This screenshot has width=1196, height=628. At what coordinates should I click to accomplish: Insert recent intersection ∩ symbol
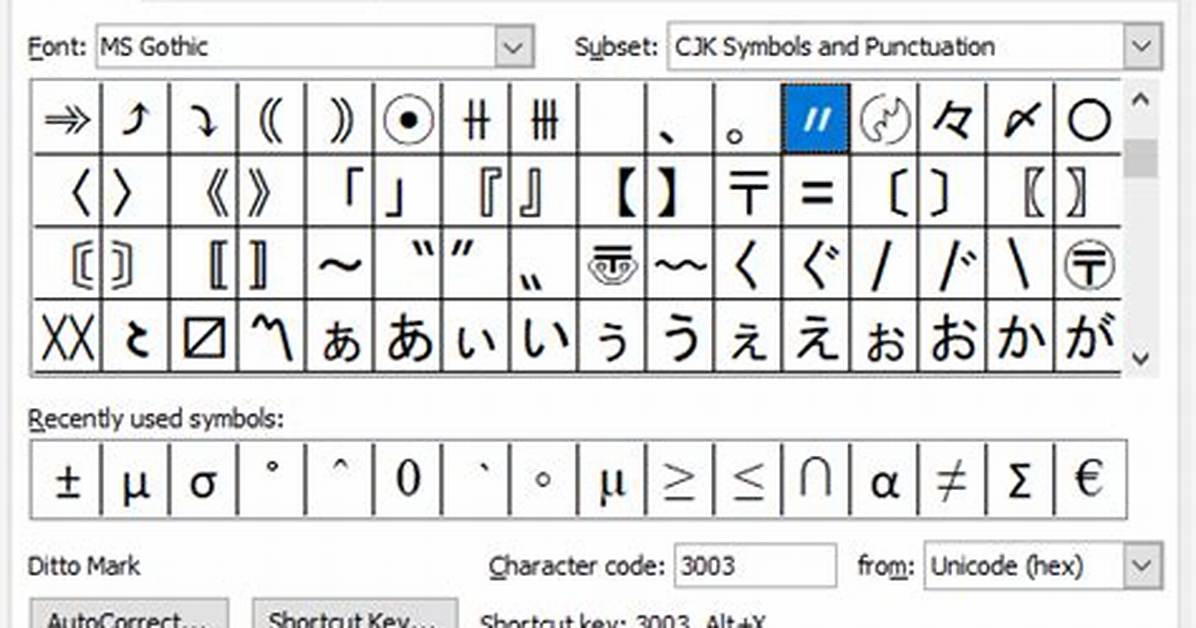tap(815, 480)
